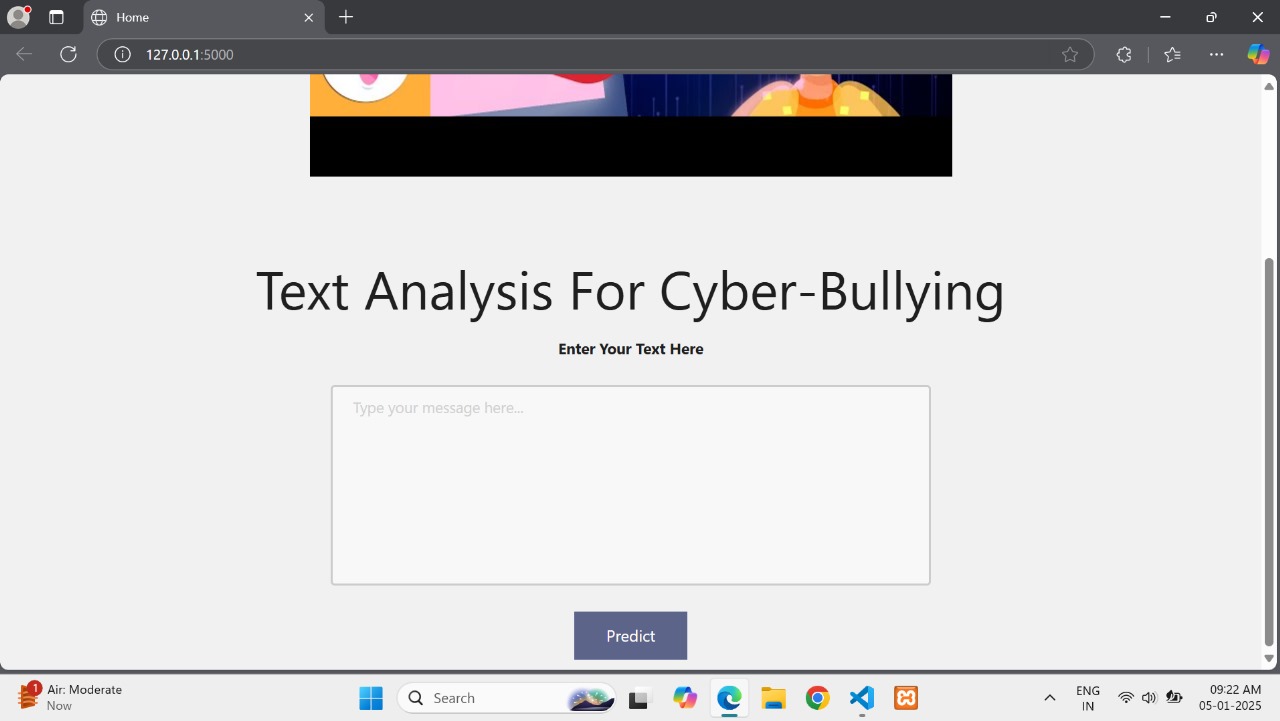
Task: Click the address bar URL 127.0.0.1:5000
Action: (x=190, y=54)
